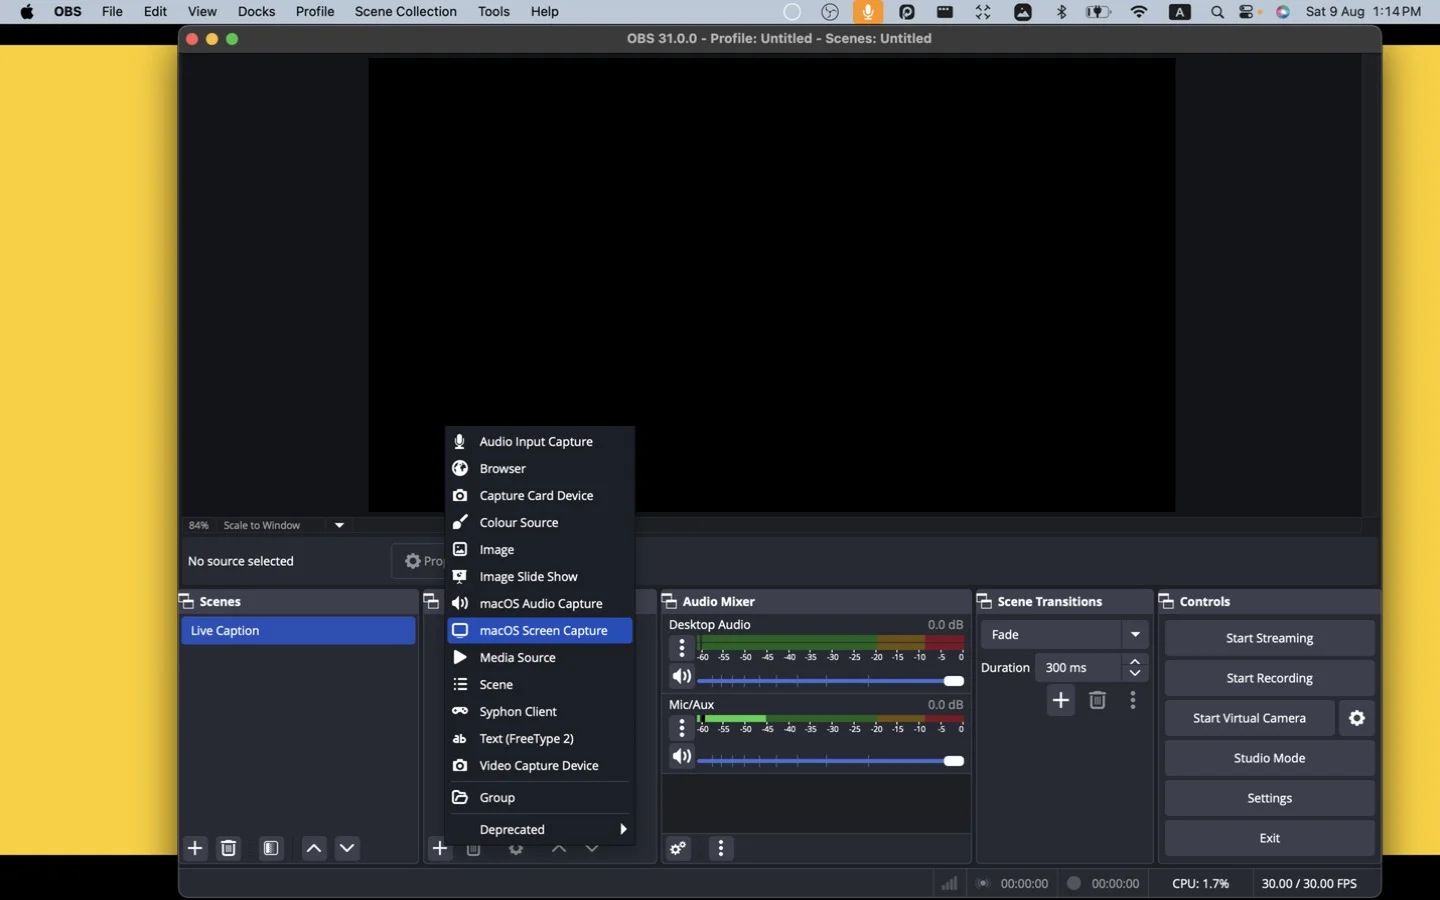1440x900 pixels.
Task: Choose Browser source from menu
Action: click(540, 469)
